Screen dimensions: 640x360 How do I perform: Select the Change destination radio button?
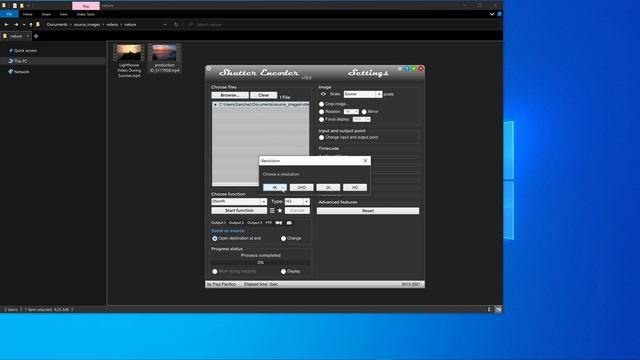(x=283, y=238)
